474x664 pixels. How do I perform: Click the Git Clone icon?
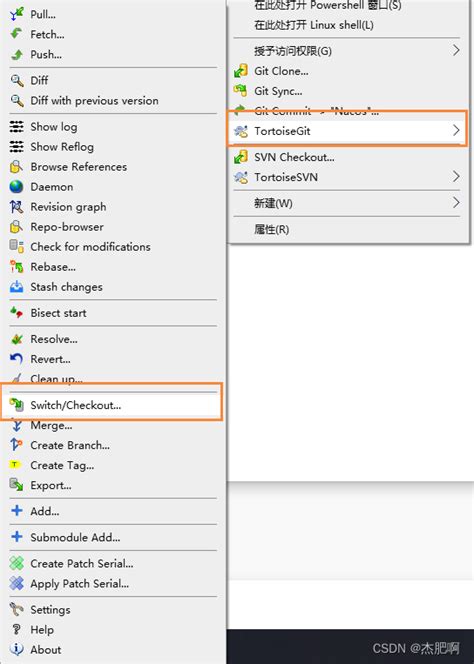click(x=241, y=71)
